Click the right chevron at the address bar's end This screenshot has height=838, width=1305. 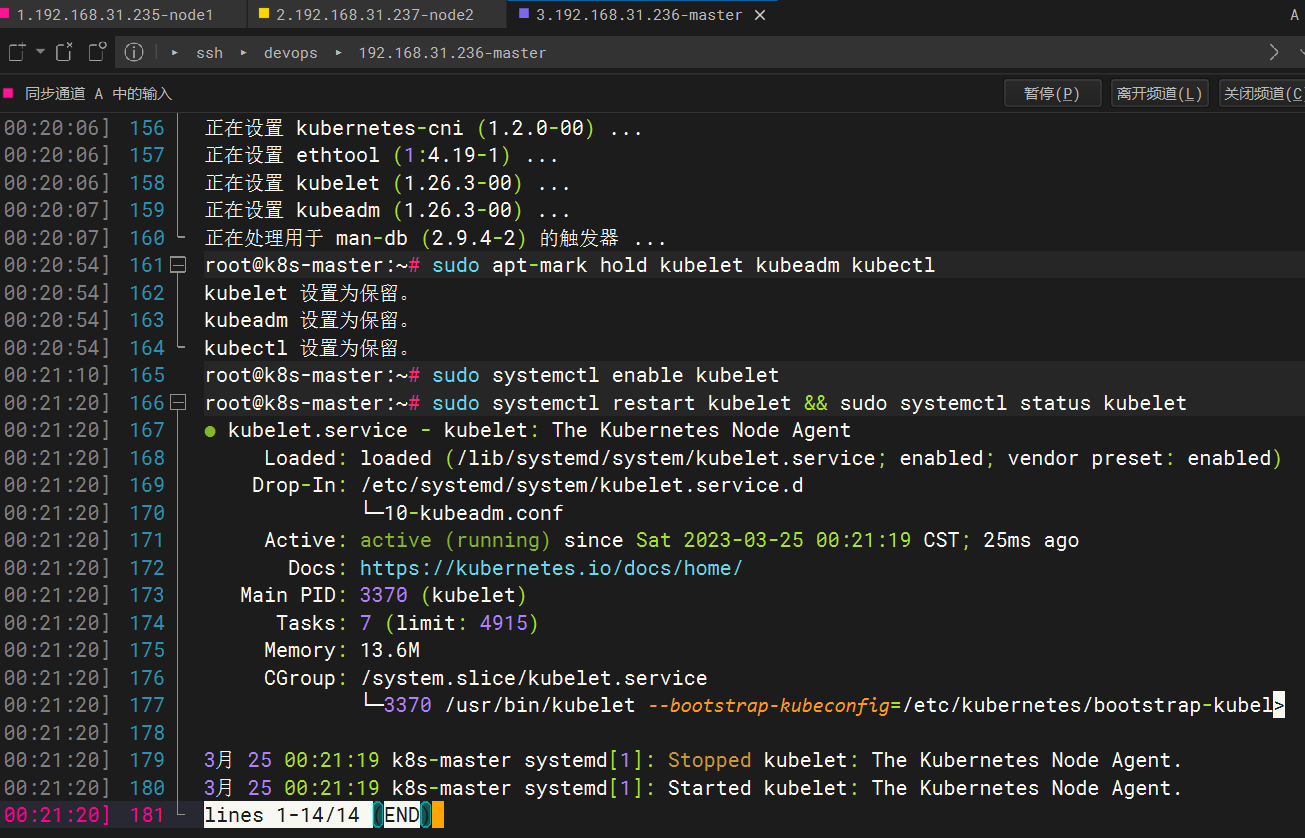pos(1273,52)
